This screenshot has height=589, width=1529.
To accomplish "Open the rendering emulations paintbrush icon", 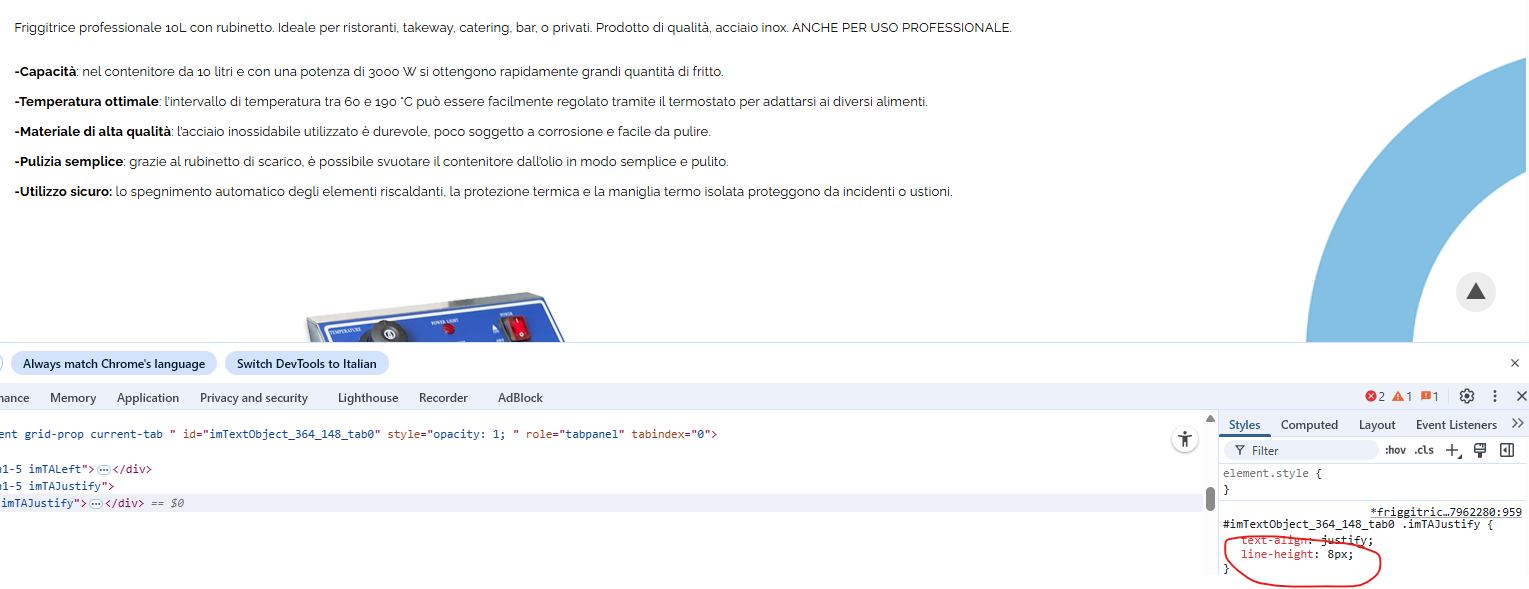I will [1481, 450].
